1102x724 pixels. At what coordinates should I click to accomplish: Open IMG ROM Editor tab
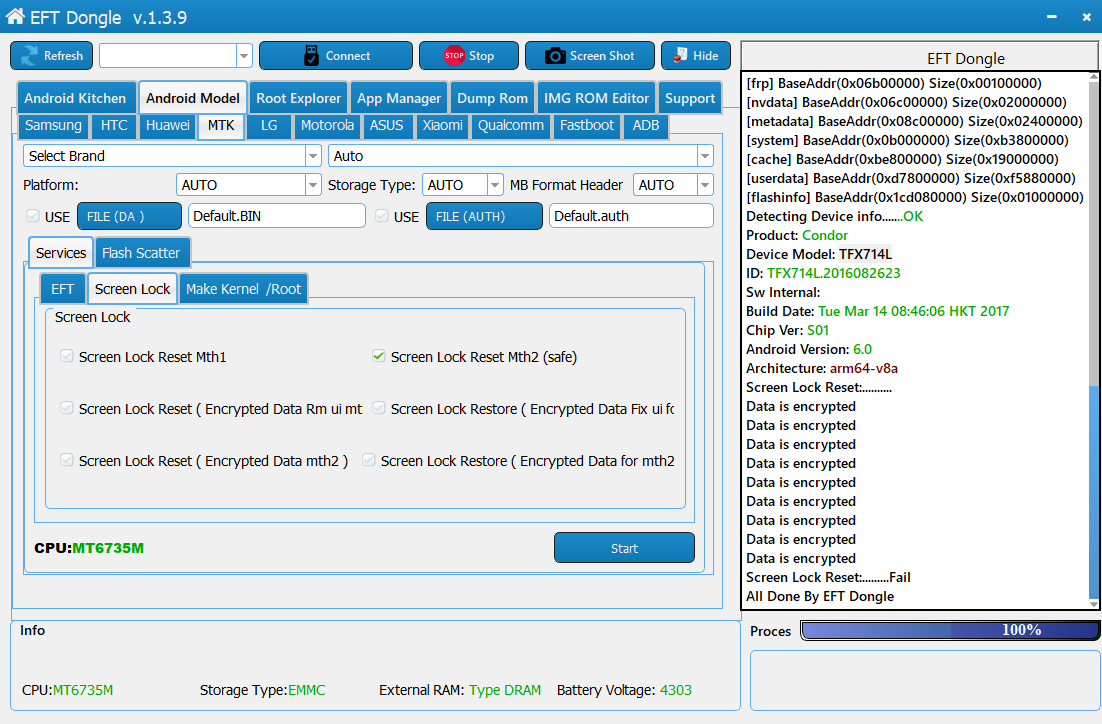596,98
